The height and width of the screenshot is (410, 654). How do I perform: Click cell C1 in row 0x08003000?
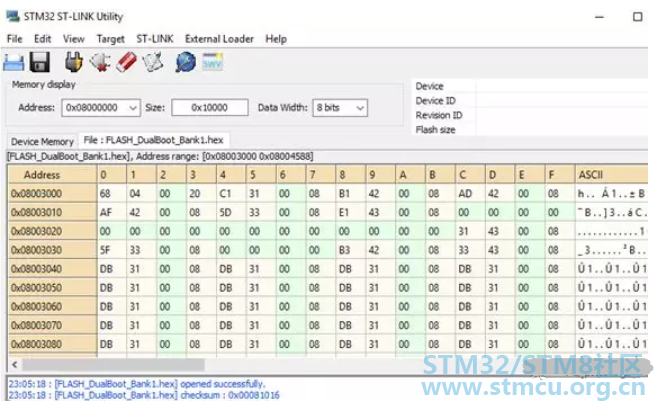(x=231, y=194)
